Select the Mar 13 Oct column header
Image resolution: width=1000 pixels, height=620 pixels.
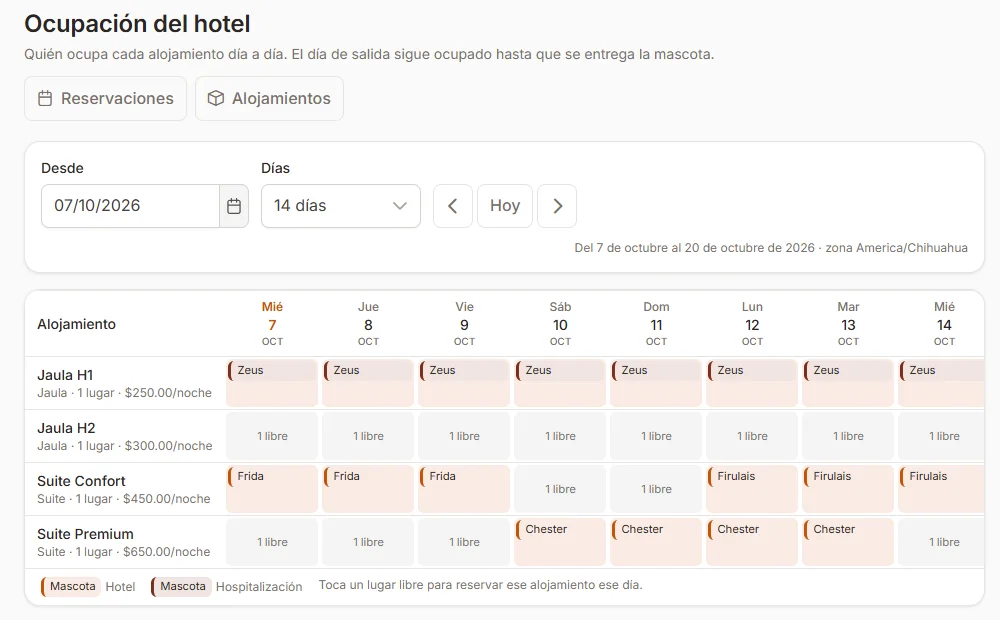point(848,323)
